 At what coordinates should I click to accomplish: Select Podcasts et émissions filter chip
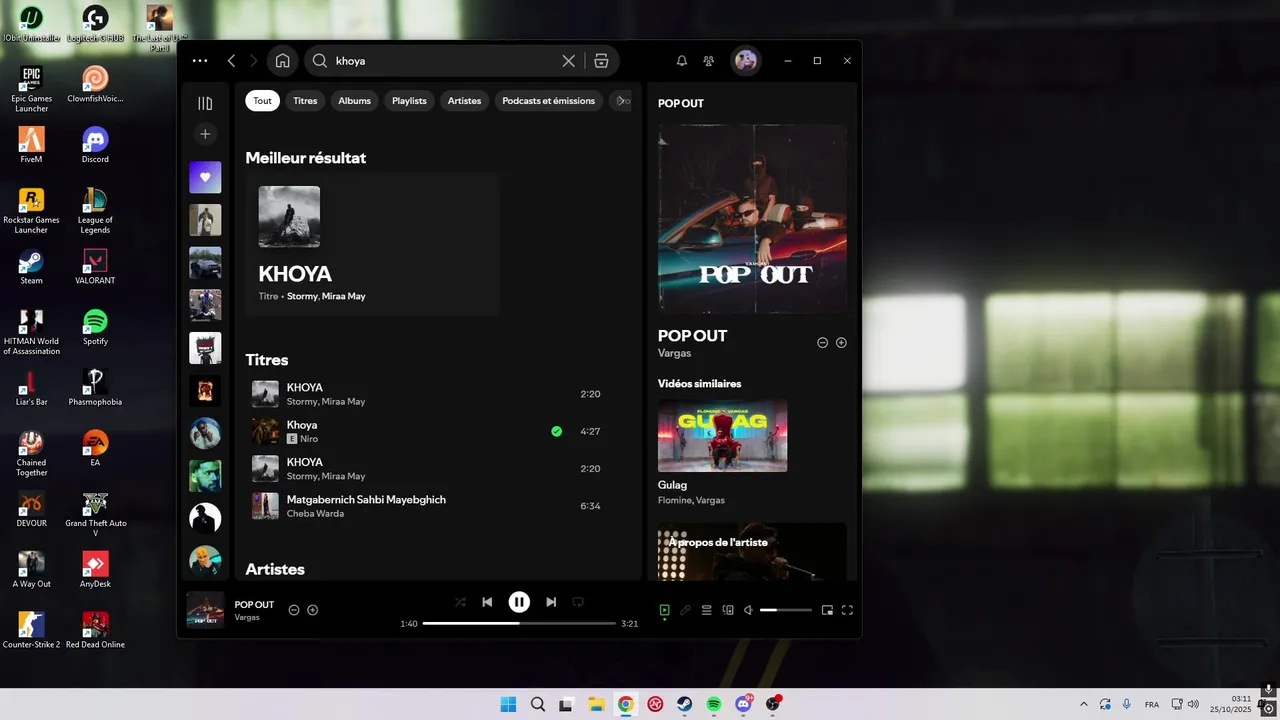[548, 101]
